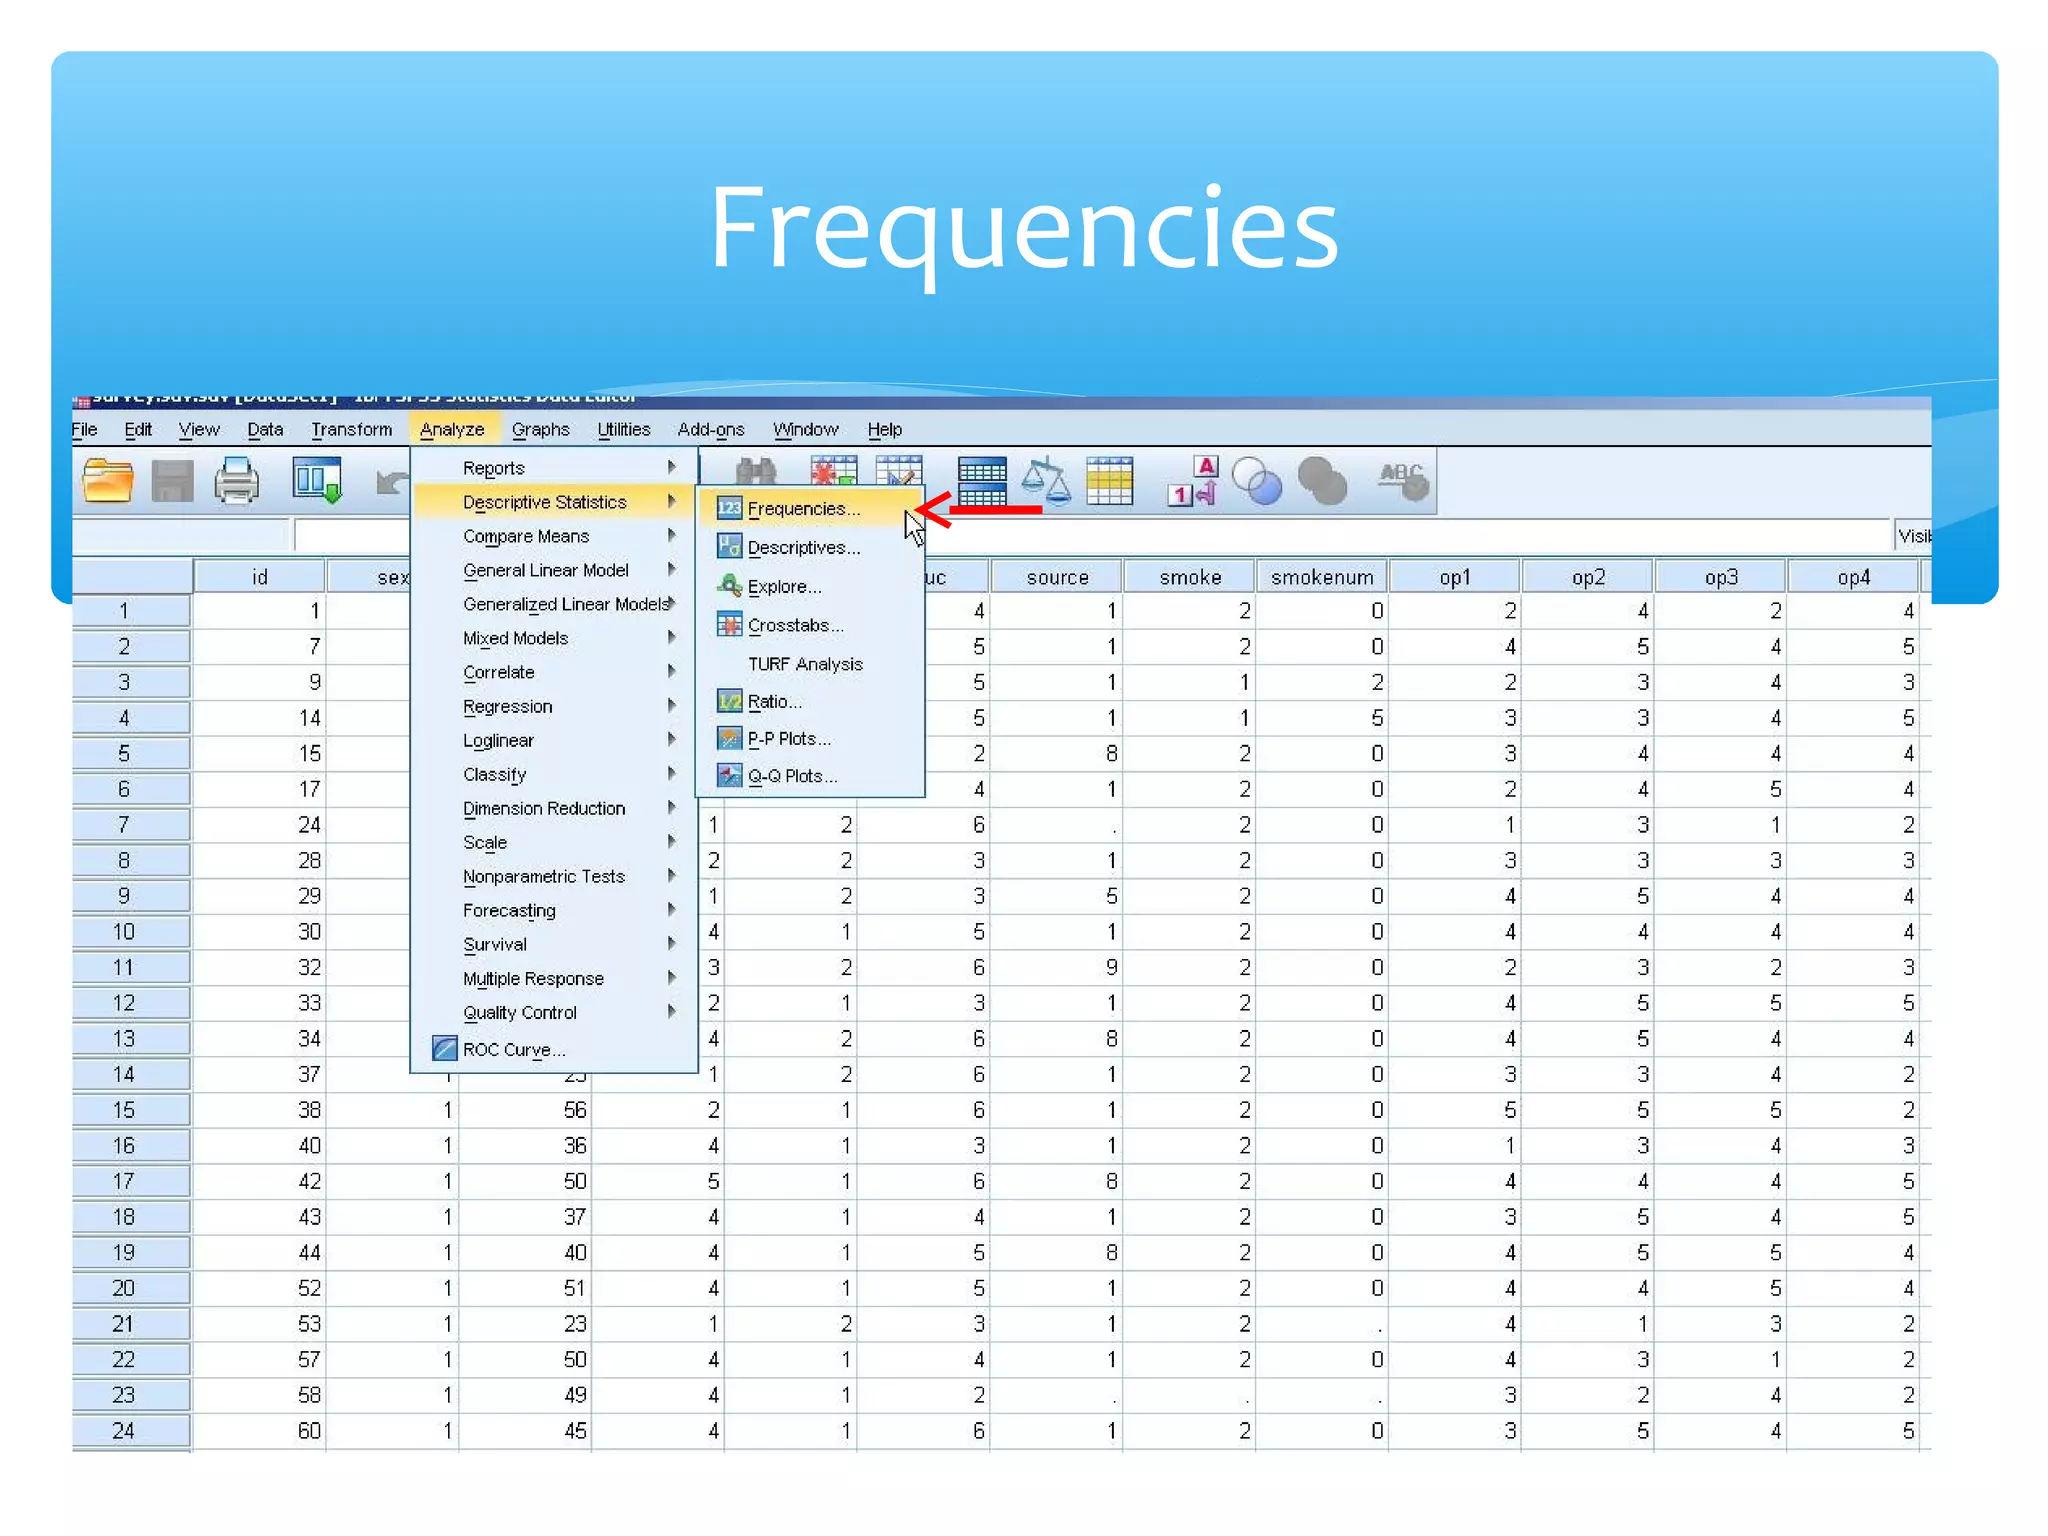Expand the Classify submenu arrow
2048x1536 pixels.
pos(672,773)
